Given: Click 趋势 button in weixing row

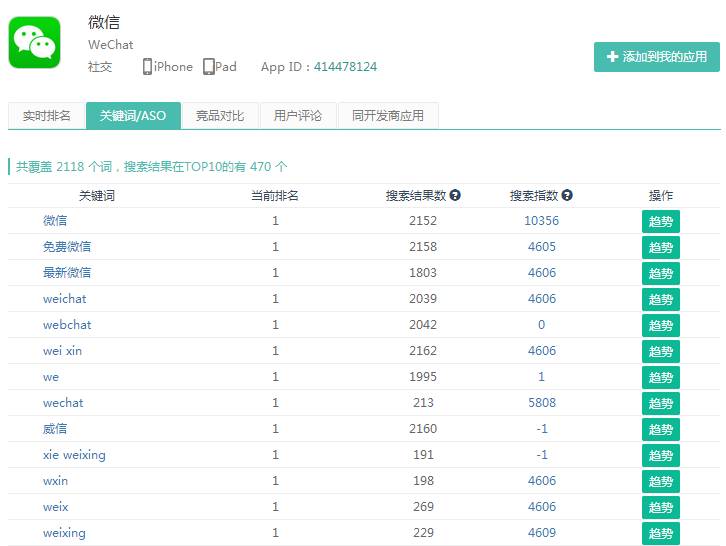Looking at the screenshot, I should tap(661, 533).
